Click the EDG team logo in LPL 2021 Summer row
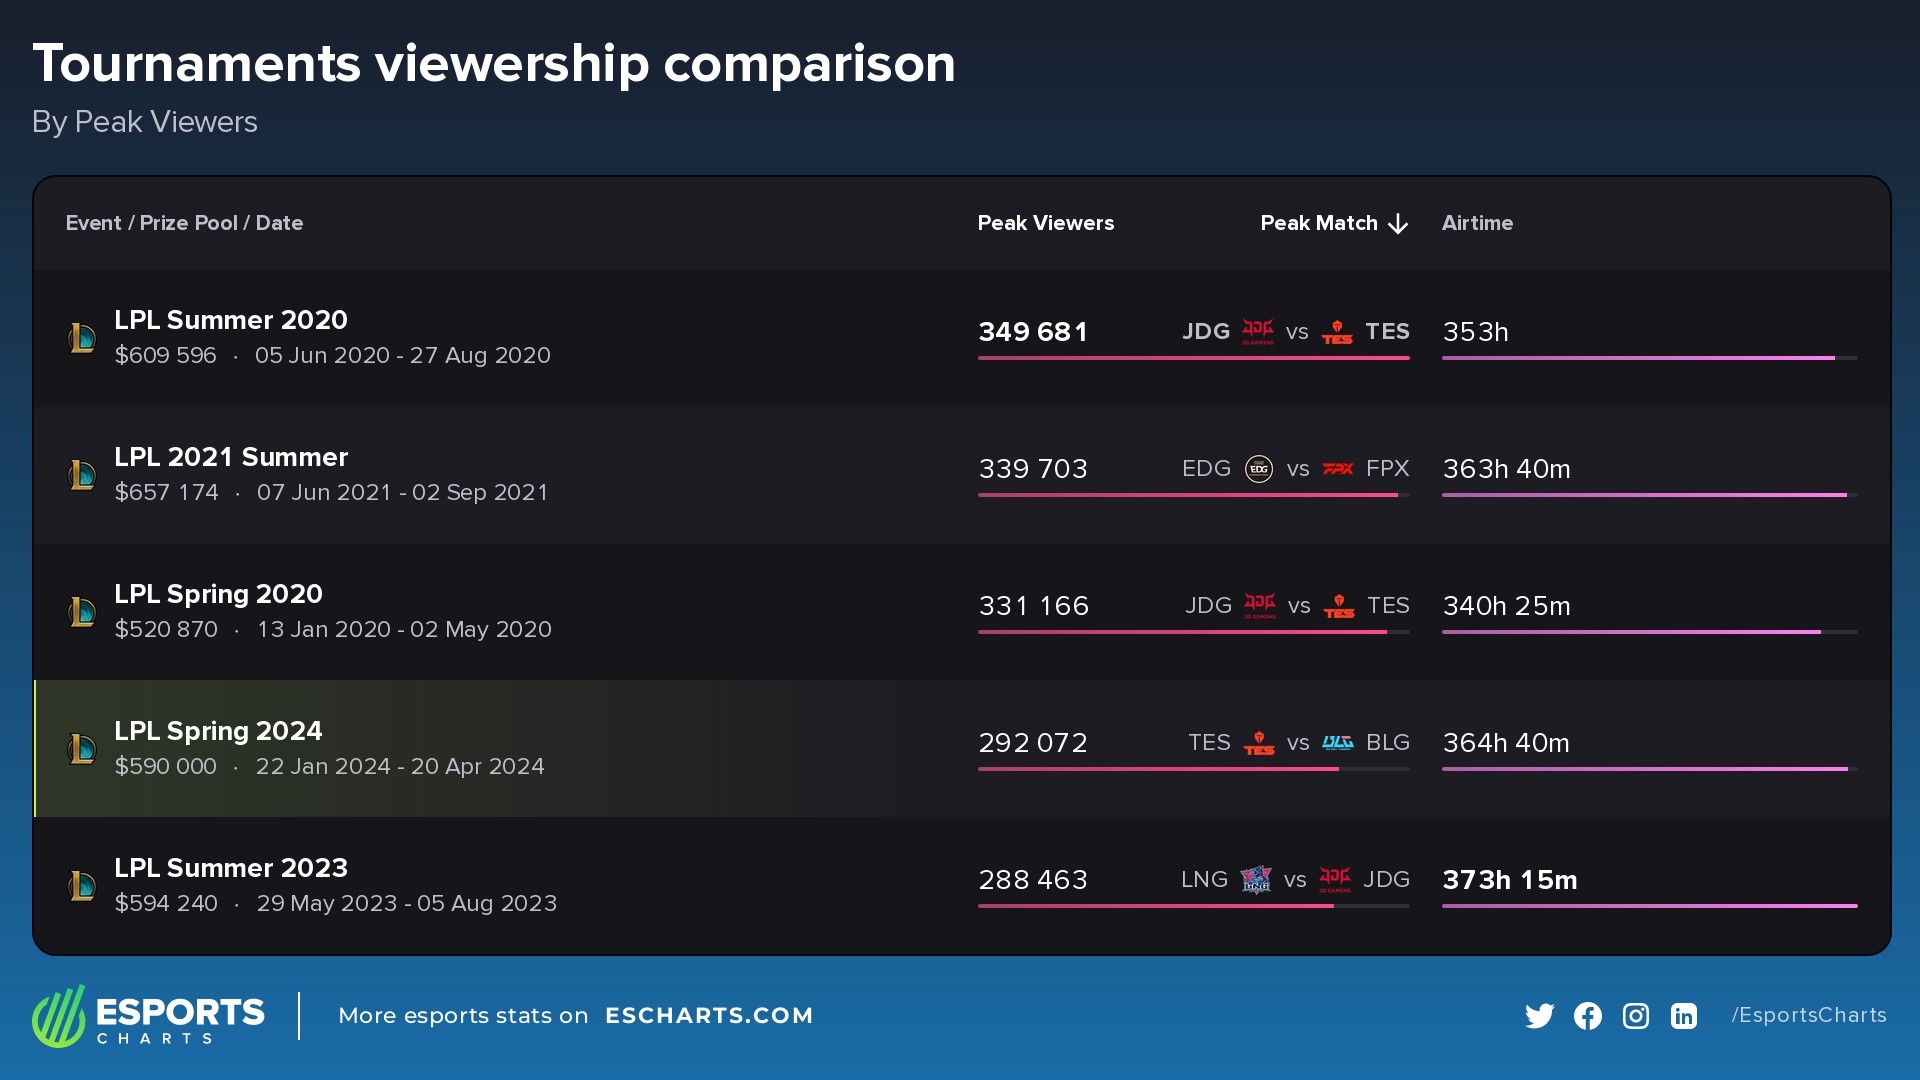This screenshot has height=1080, width=1920. 1258,468
